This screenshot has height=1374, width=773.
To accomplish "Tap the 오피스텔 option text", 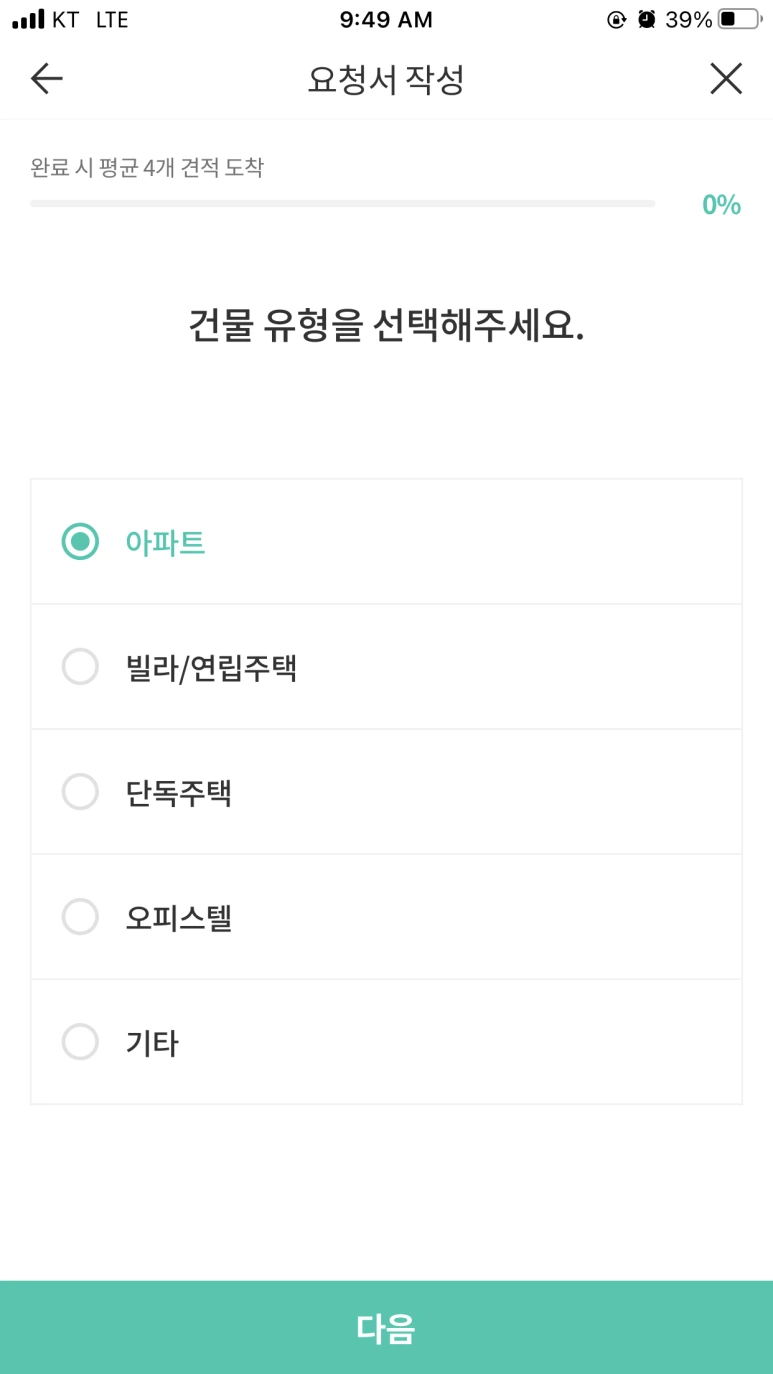I will (178, 918).
